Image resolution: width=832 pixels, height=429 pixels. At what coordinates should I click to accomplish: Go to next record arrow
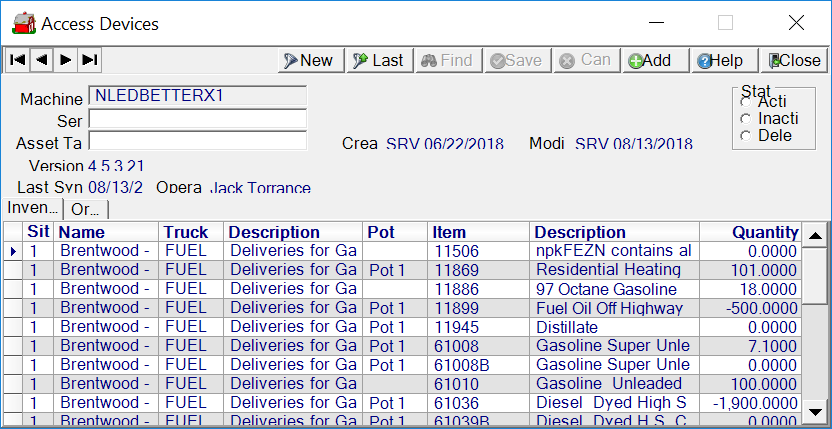click(x=65, y=60)
